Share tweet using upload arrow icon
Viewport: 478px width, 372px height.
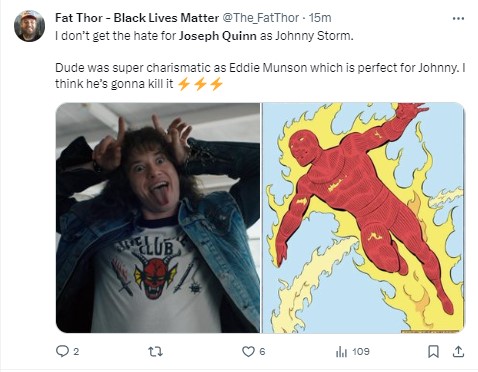coord(458,351)
